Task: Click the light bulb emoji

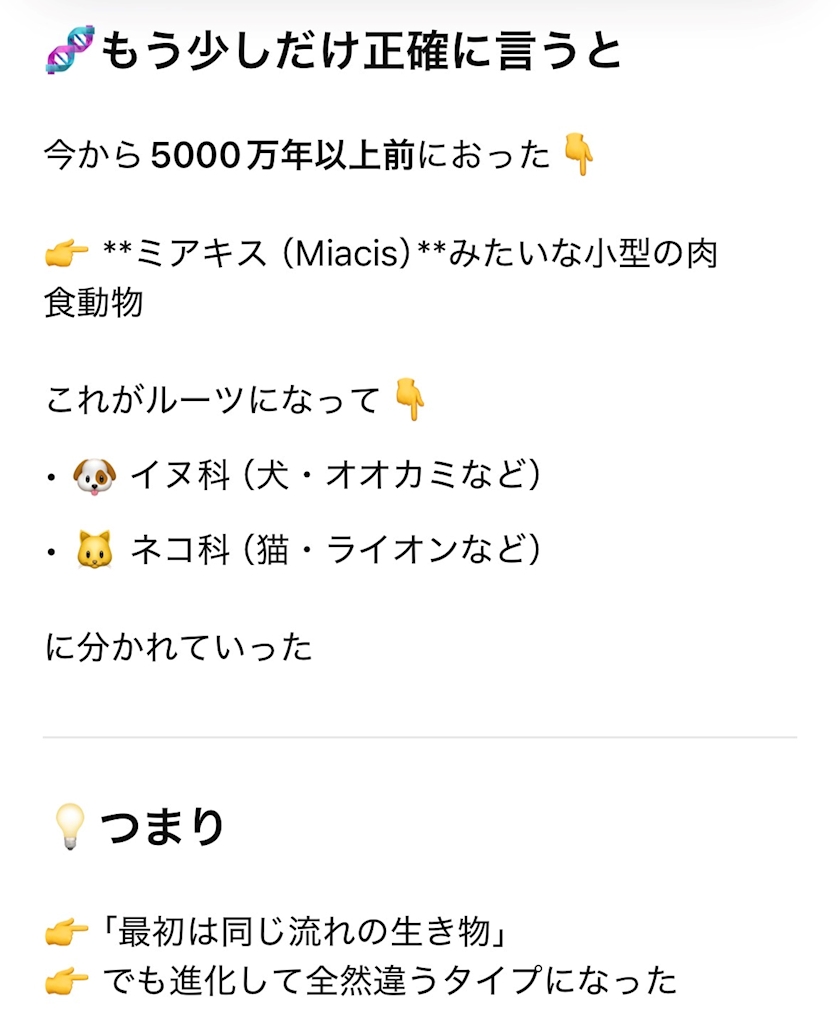Action: tap(69, 829)
